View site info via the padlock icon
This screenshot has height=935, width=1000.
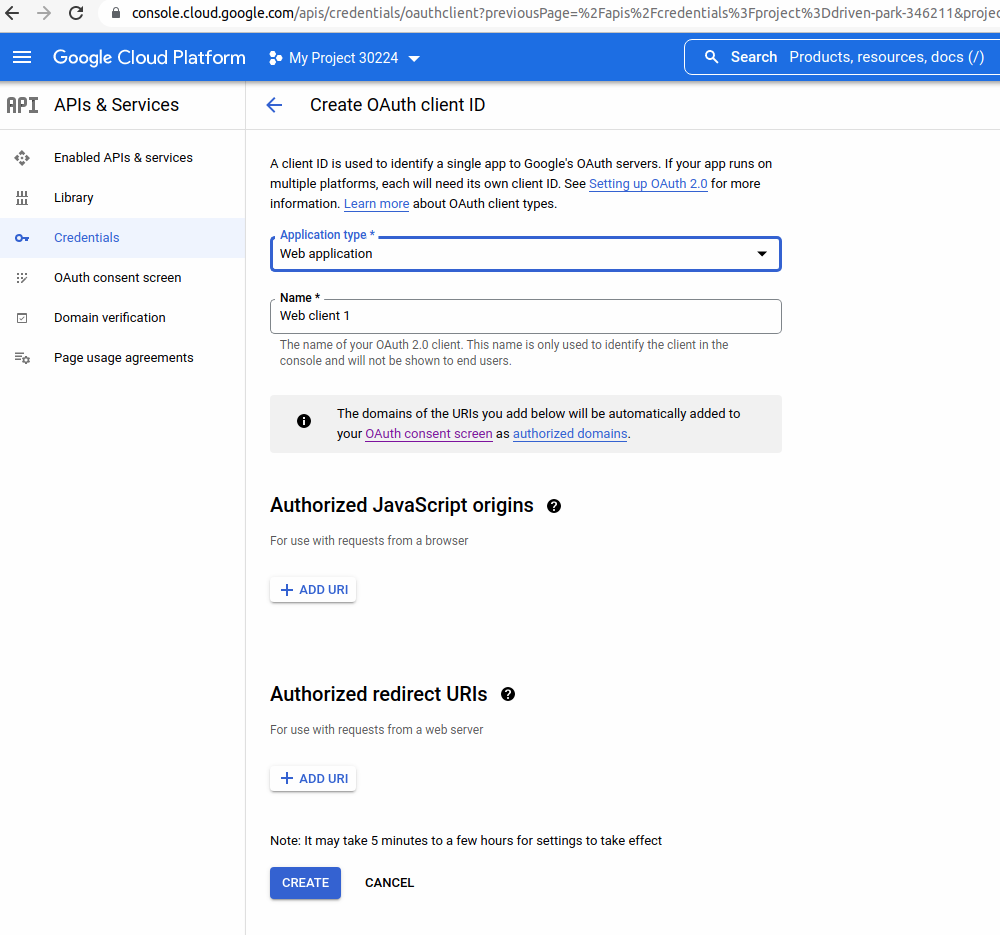tap(115, 13)
